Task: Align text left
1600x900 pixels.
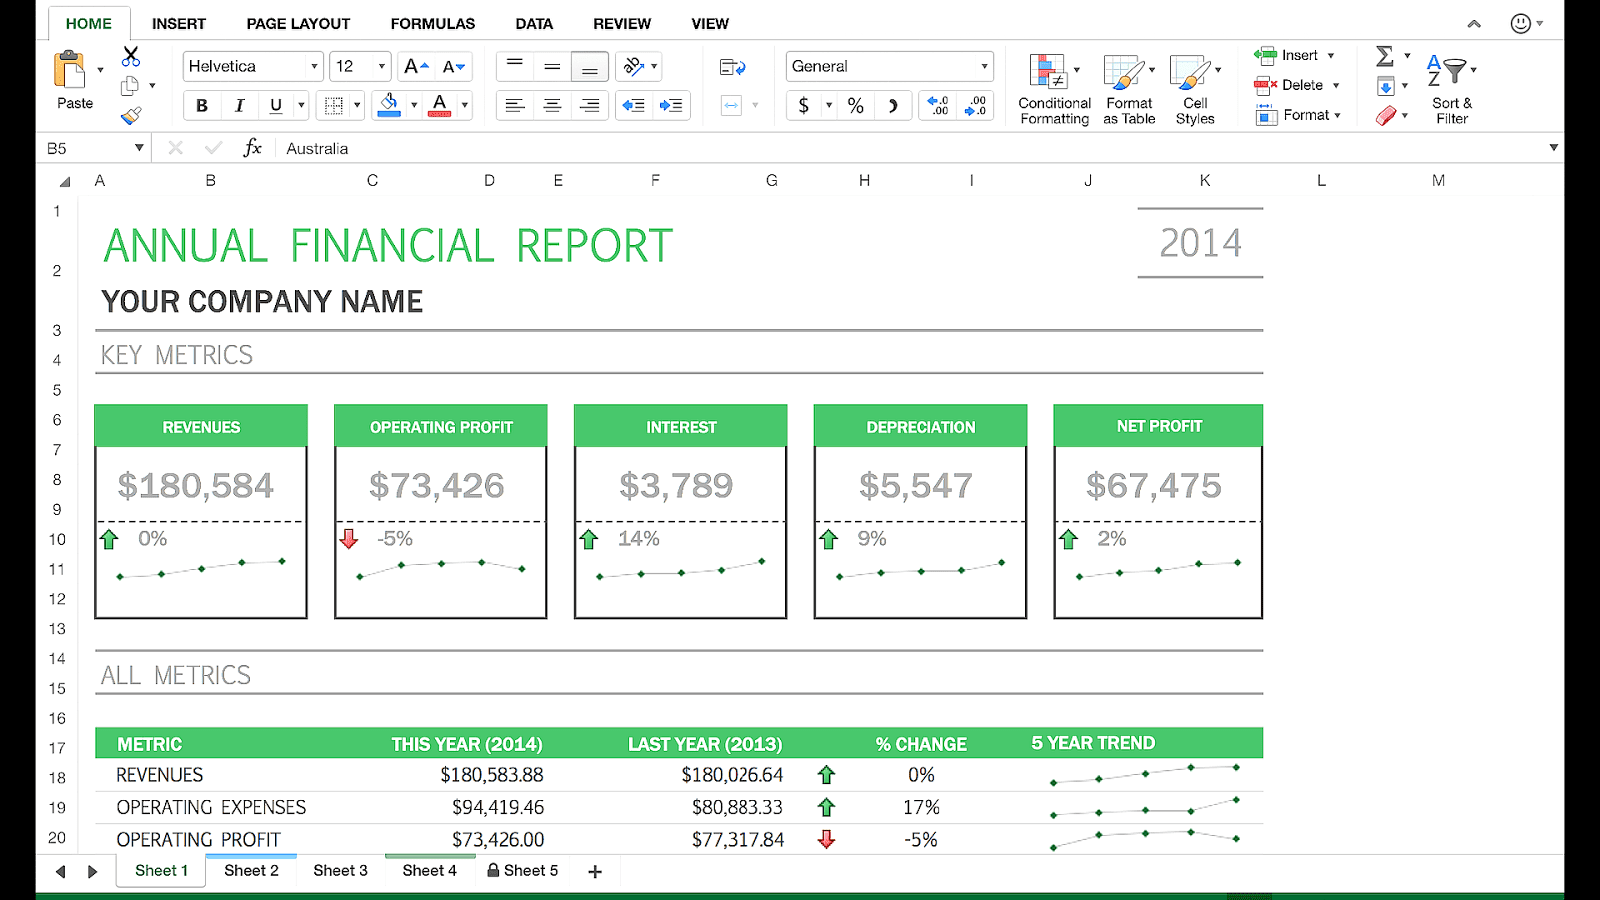Action: coord(515,105)
